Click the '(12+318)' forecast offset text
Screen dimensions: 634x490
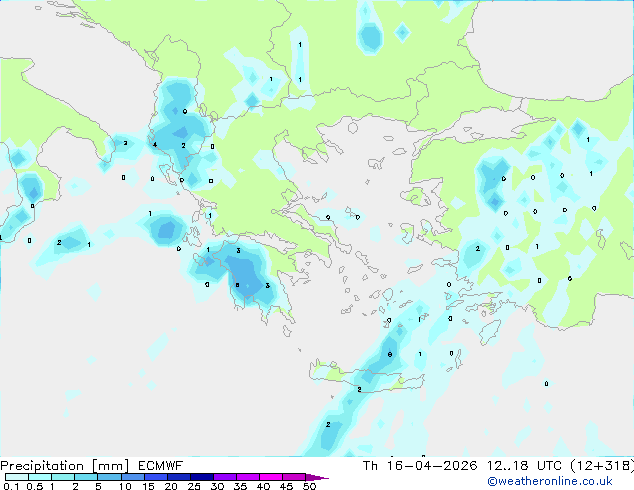tap(602, 466)
